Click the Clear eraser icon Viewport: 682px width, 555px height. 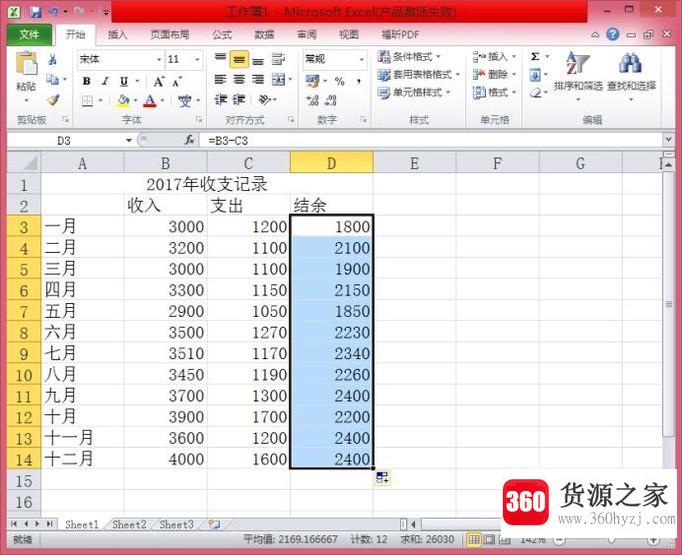pos(535,93)
